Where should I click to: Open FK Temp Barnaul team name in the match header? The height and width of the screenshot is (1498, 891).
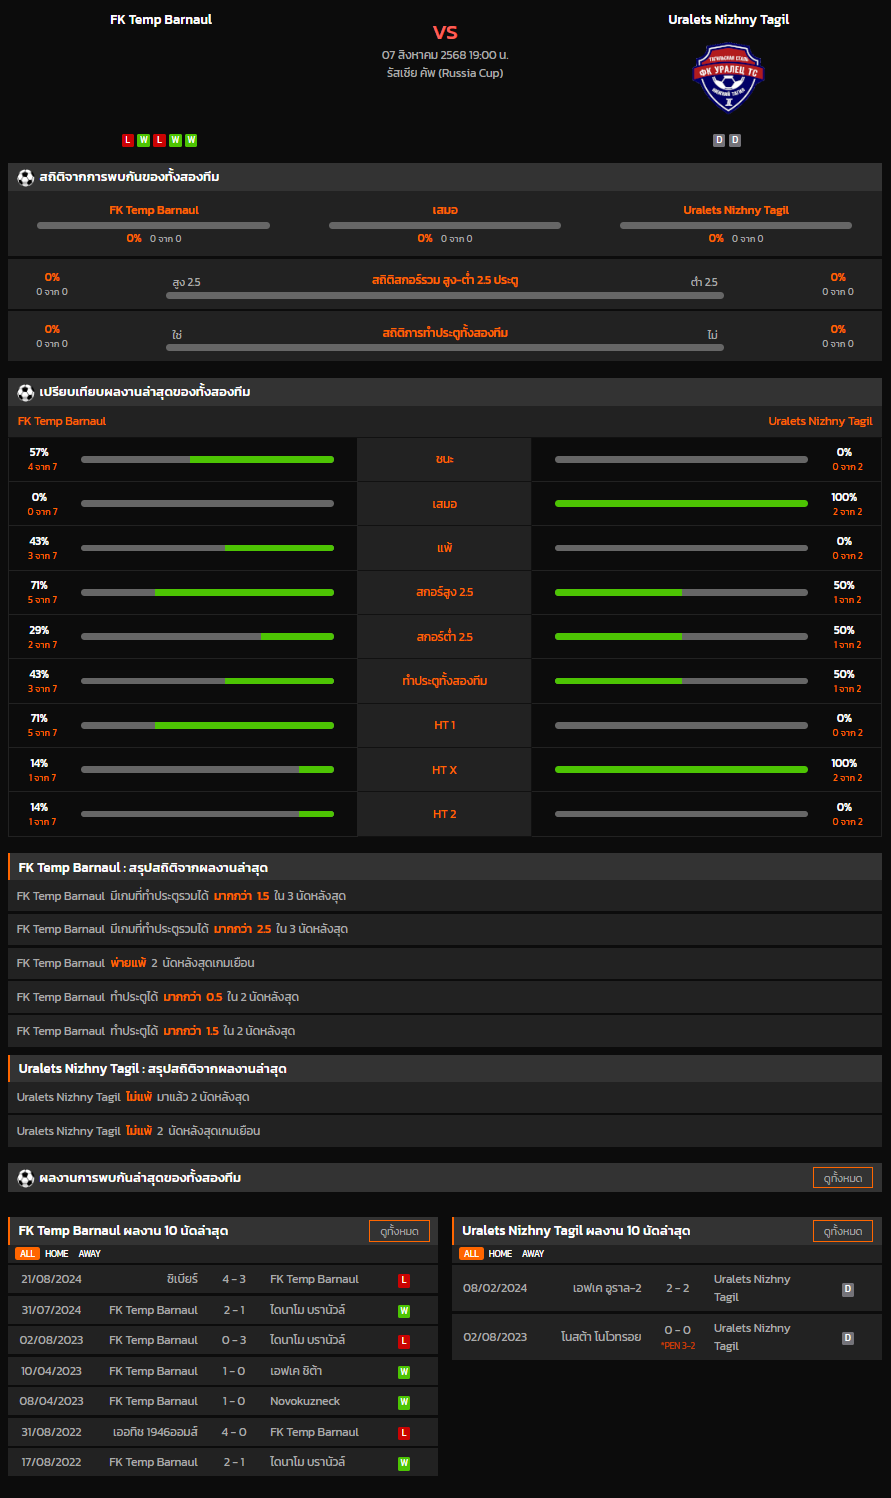[161, 19]
